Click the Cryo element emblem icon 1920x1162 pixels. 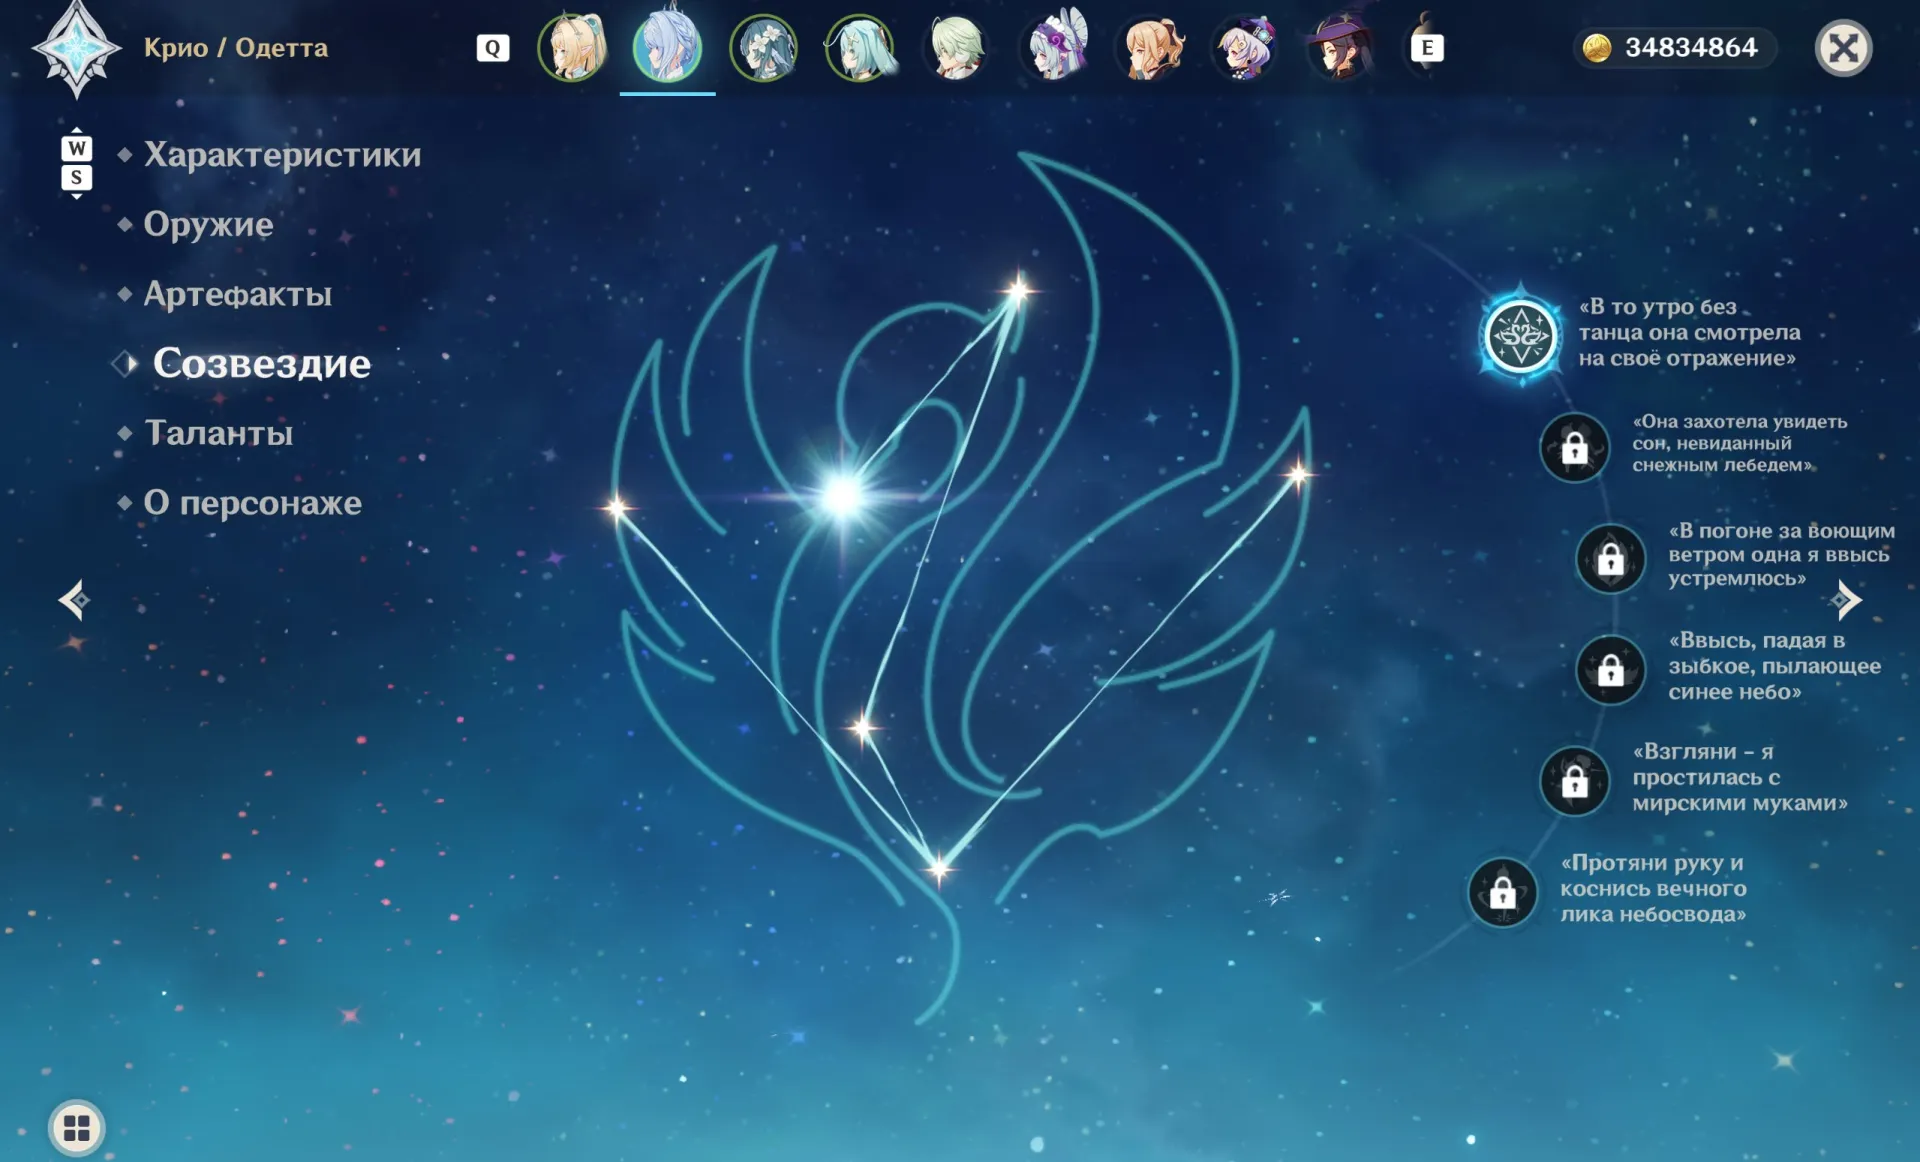pos(77,49)
